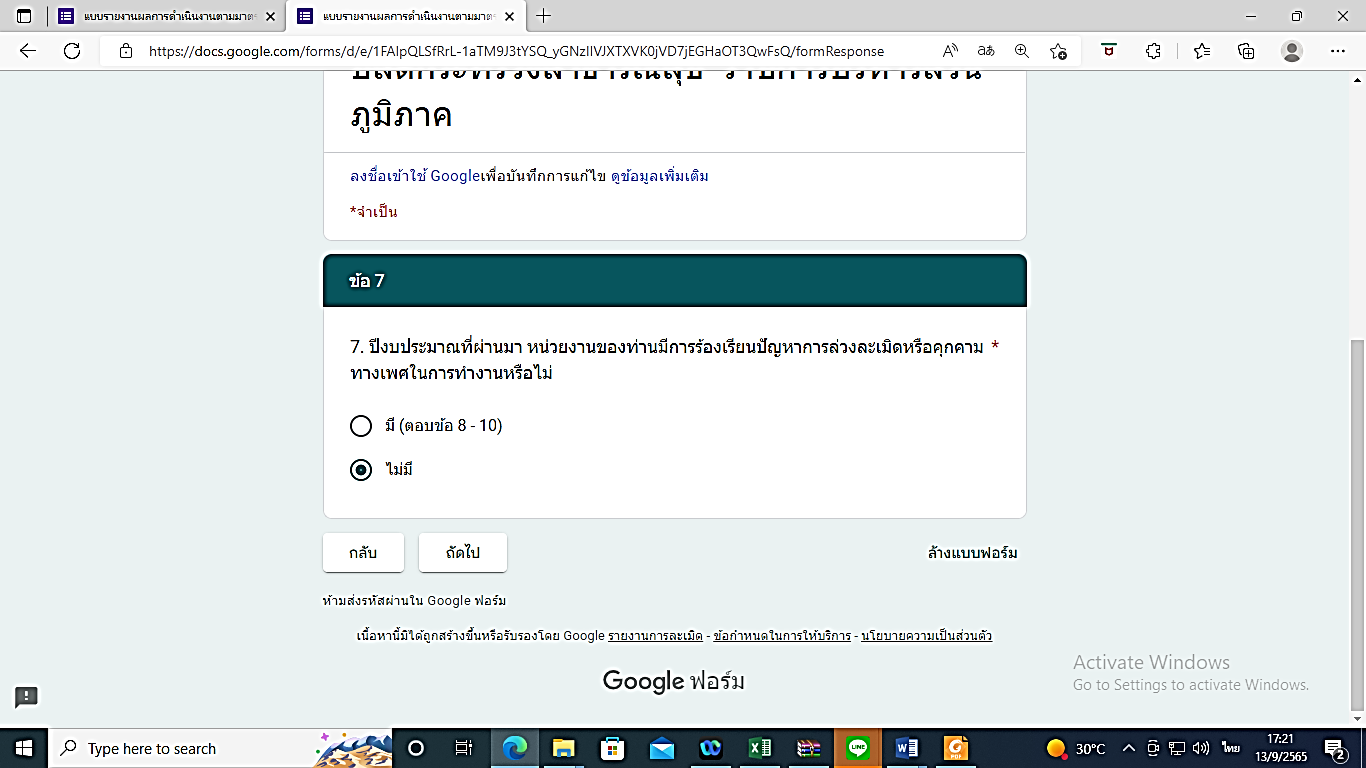Screen dimensions: 1366x768
Task: Select the ไม่มี radio option
Action: (361, 470)
